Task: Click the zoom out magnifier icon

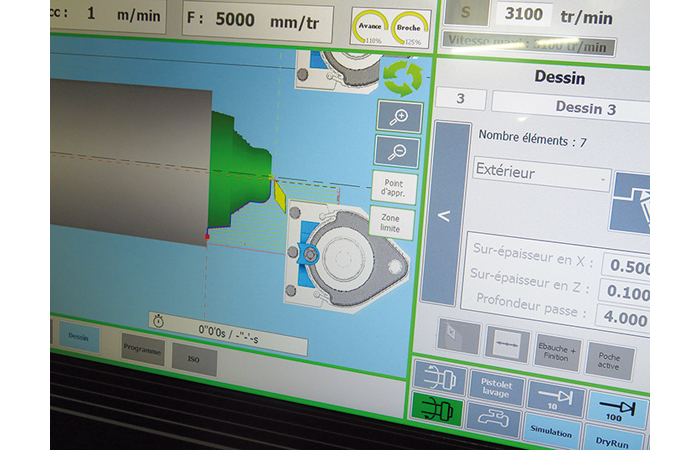Action: [x=397, y=150]
